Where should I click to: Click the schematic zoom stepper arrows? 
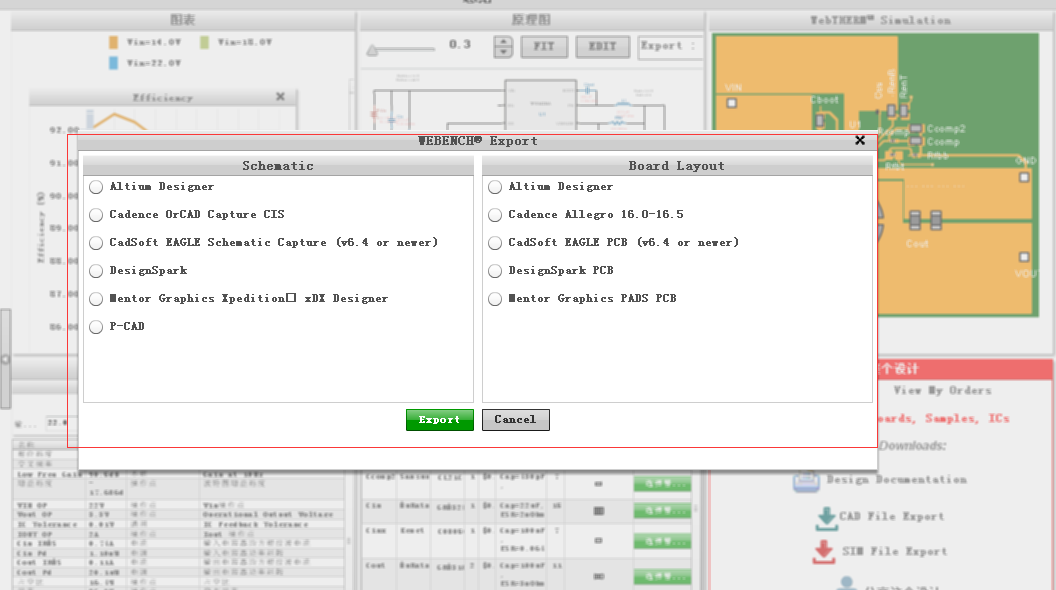(504, 46)
